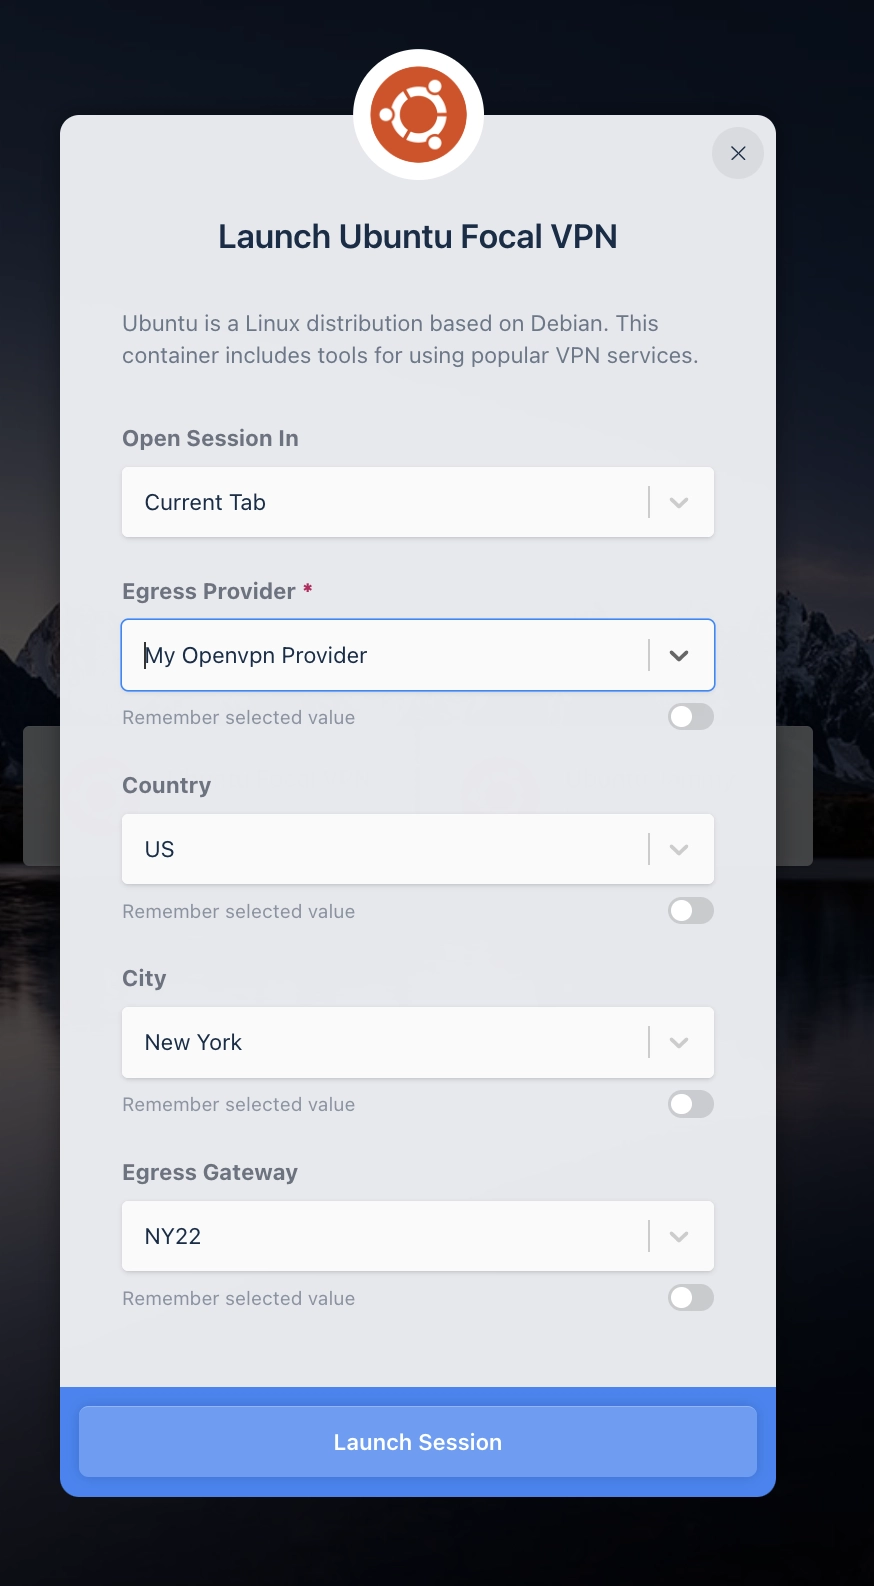Expand the Open Session In chevron
Screen dimensions: 874x1586
click(x=679, y=503)
